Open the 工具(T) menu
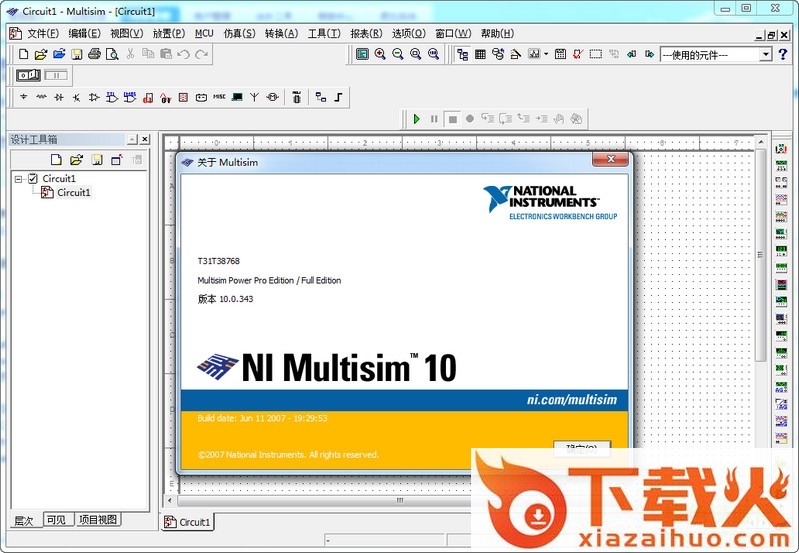 (x=324, y=34)
